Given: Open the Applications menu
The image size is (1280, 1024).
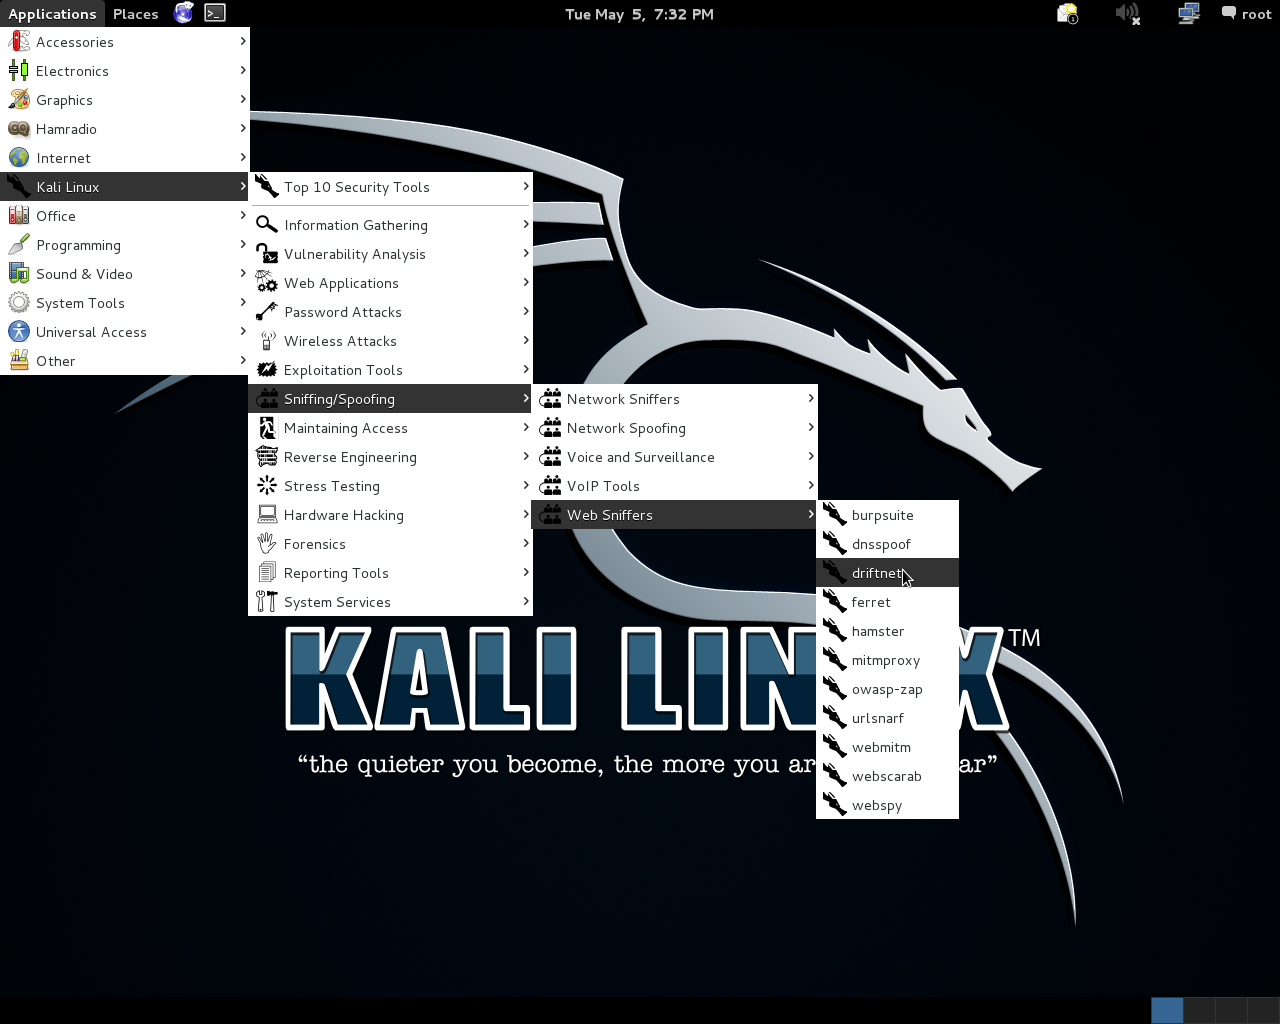Looking at the screenshot, I should click(52, 14).
